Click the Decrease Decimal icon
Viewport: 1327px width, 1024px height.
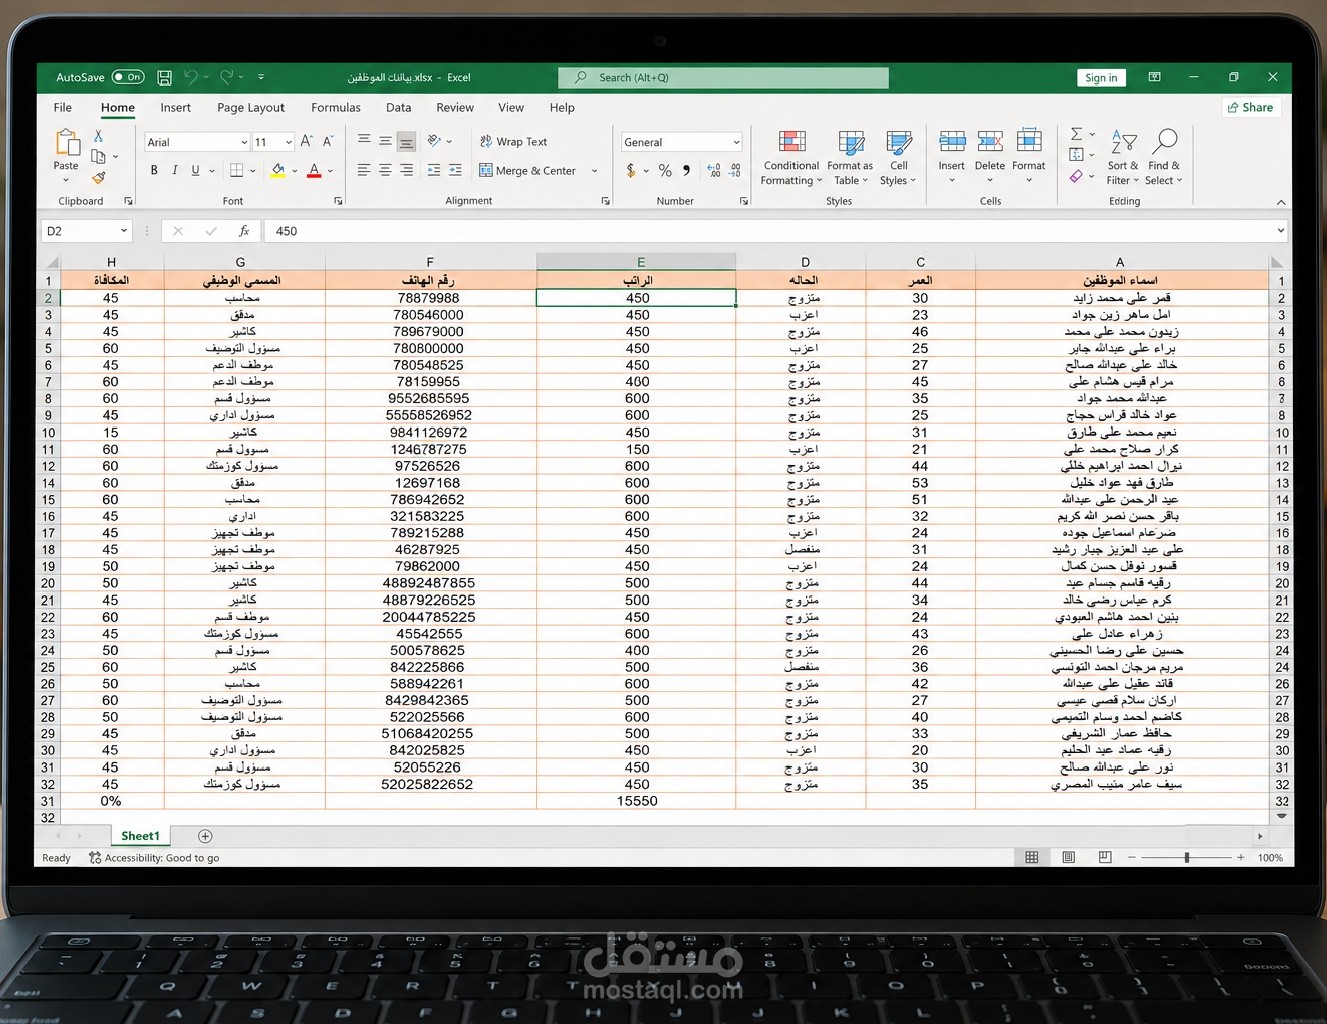pos(735,171)
